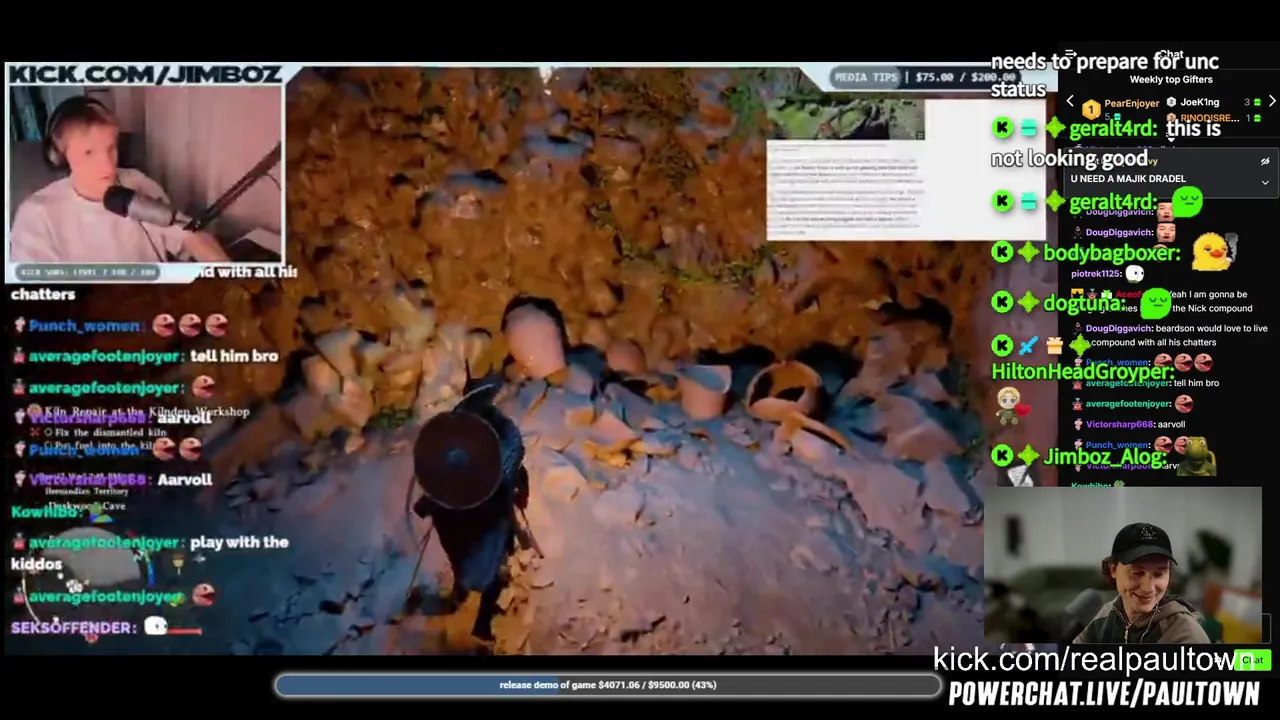Click the Kick badge beside dogtuna
Viewport: 1280px width, 720px height.
pyautogui.click(x=1002, y=302)
